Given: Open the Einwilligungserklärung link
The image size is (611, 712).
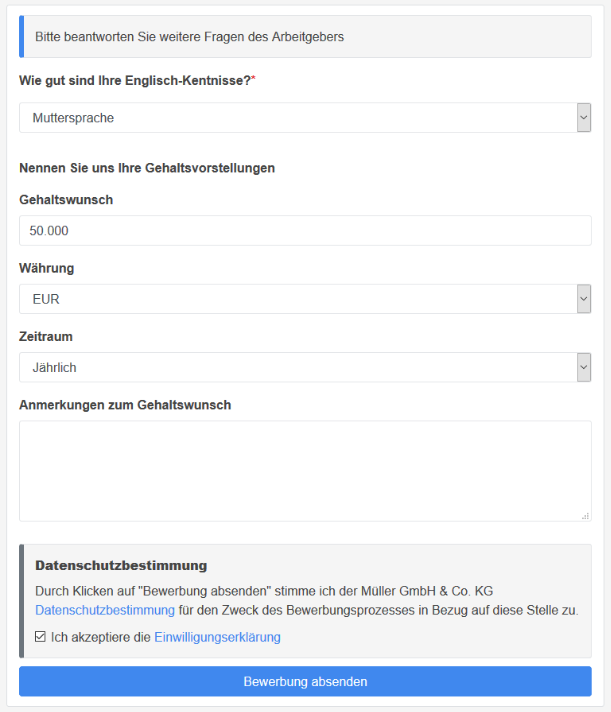Looking at the screenshot, I should click(217, 637).
